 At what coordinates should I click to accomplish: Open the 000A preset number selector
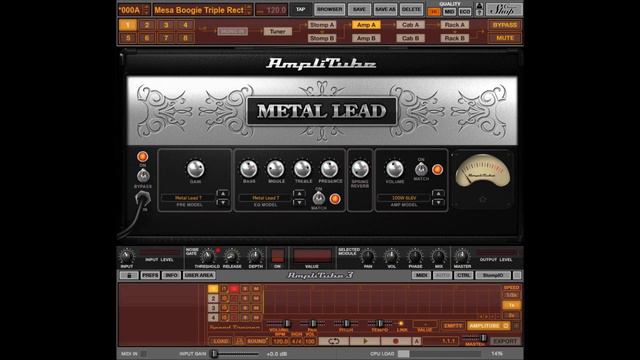coord(134,10)
